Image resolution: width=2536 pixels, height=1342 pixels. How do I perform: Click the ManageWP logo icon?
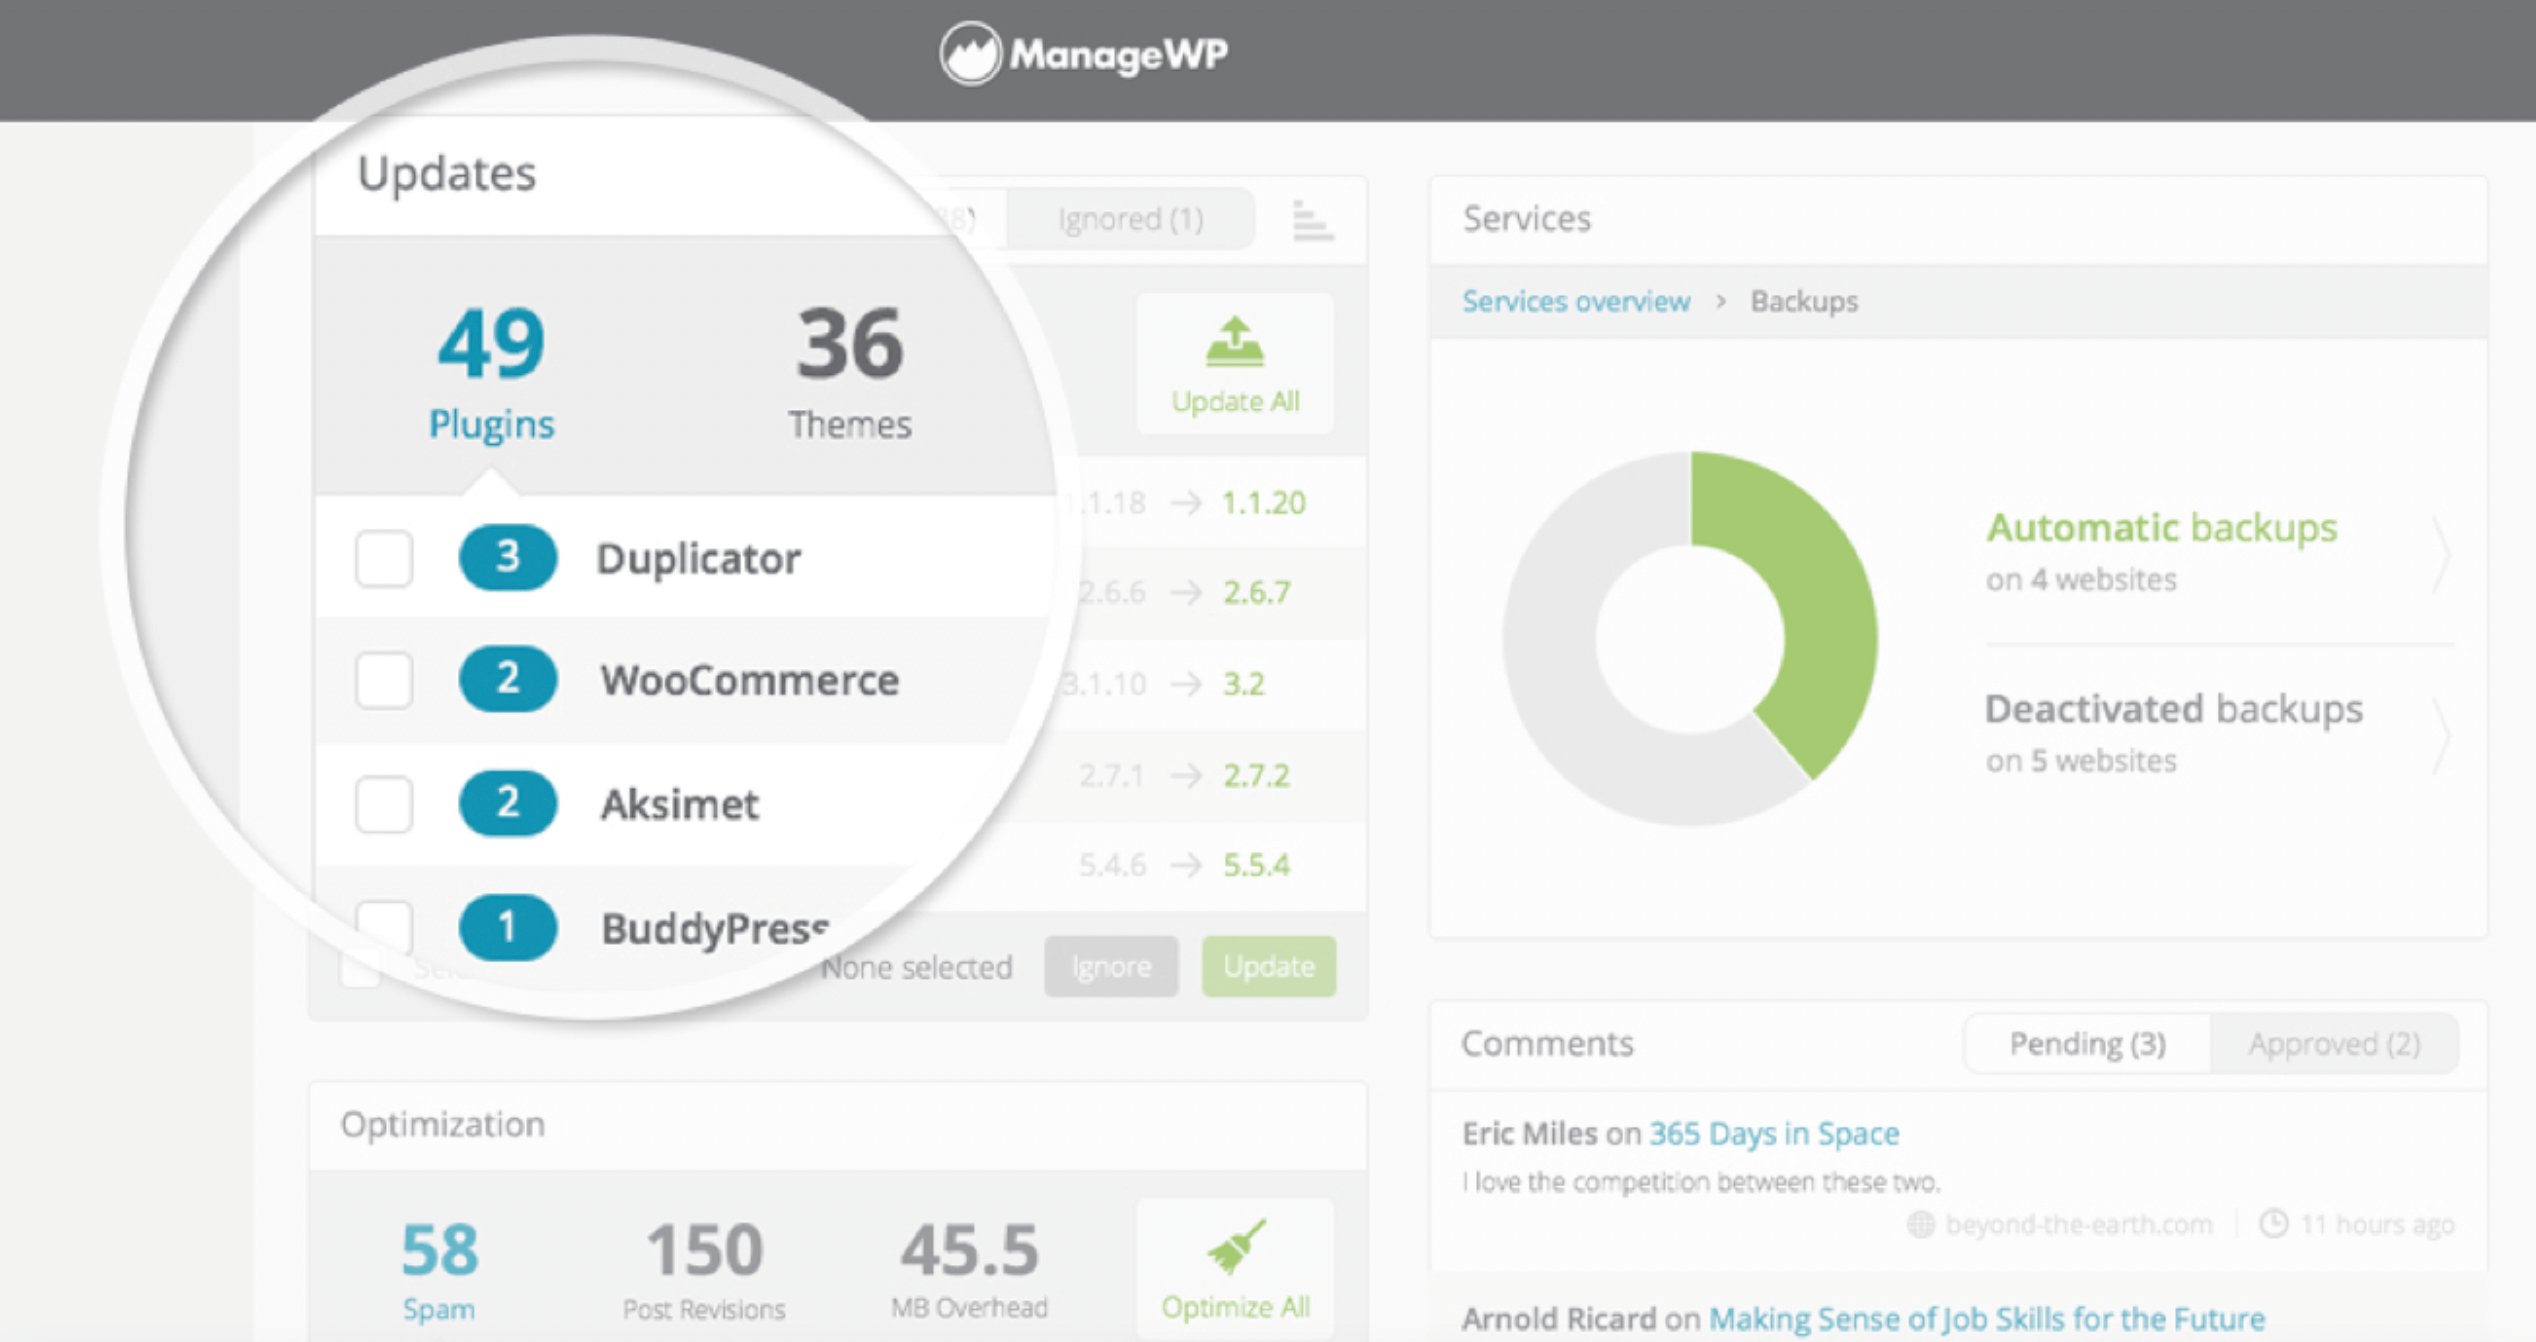point(970,53)
